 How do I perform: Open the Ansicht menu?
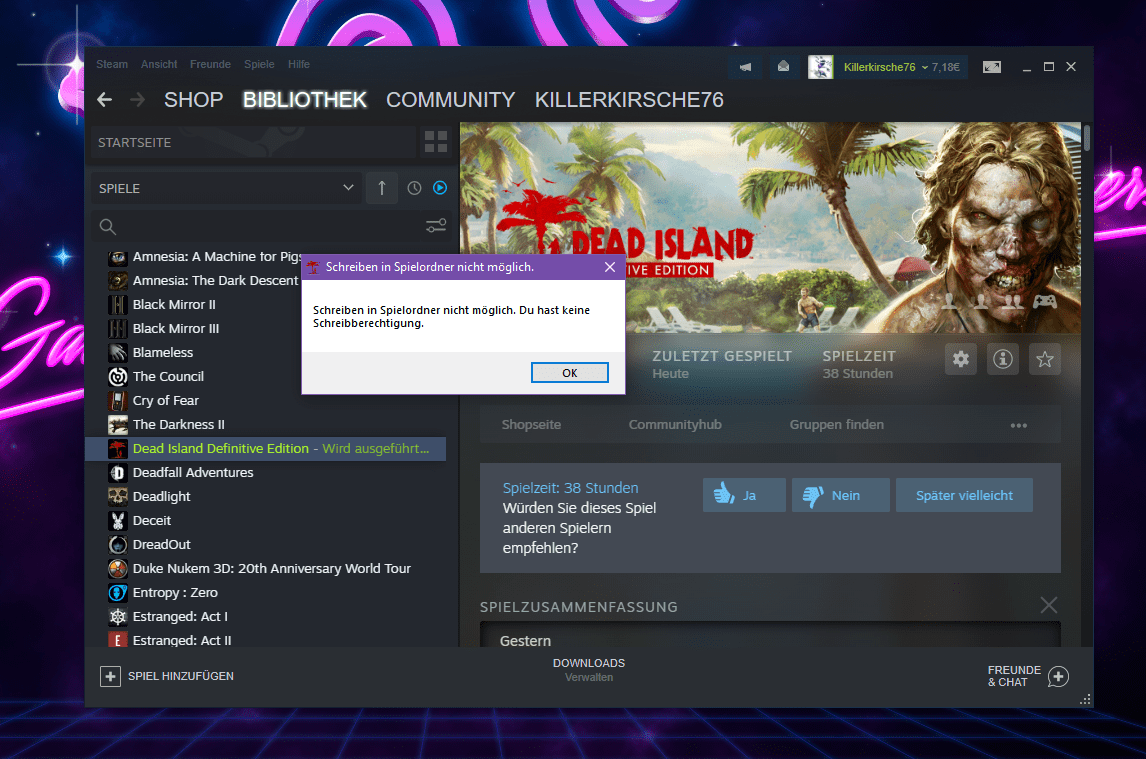tap(159, 64)
